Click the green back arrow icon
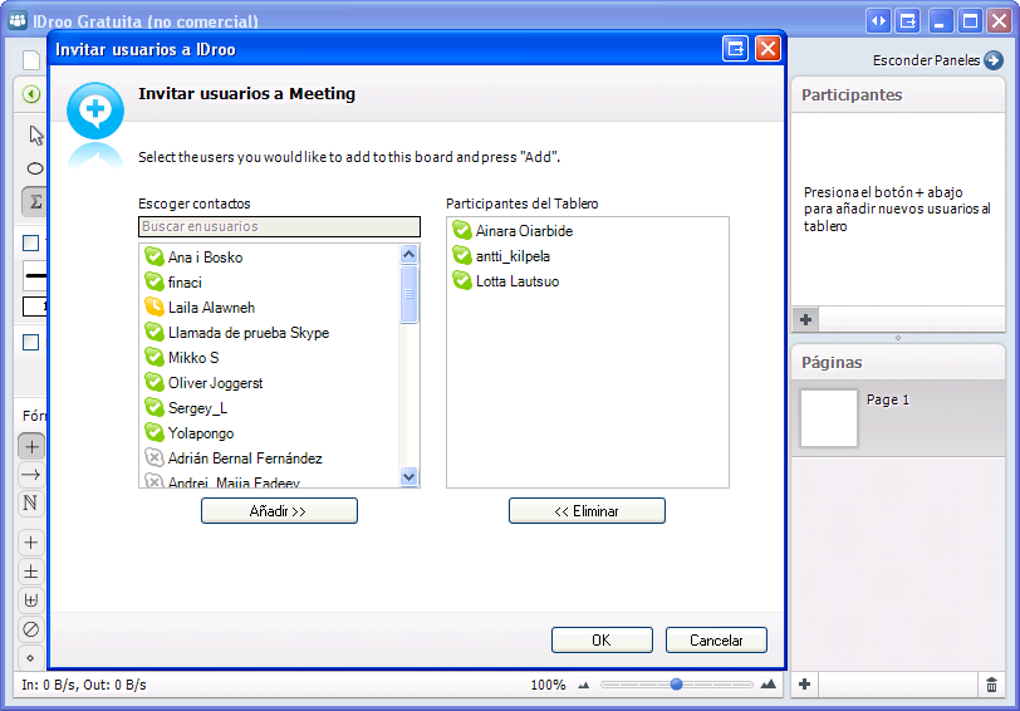 31,94
